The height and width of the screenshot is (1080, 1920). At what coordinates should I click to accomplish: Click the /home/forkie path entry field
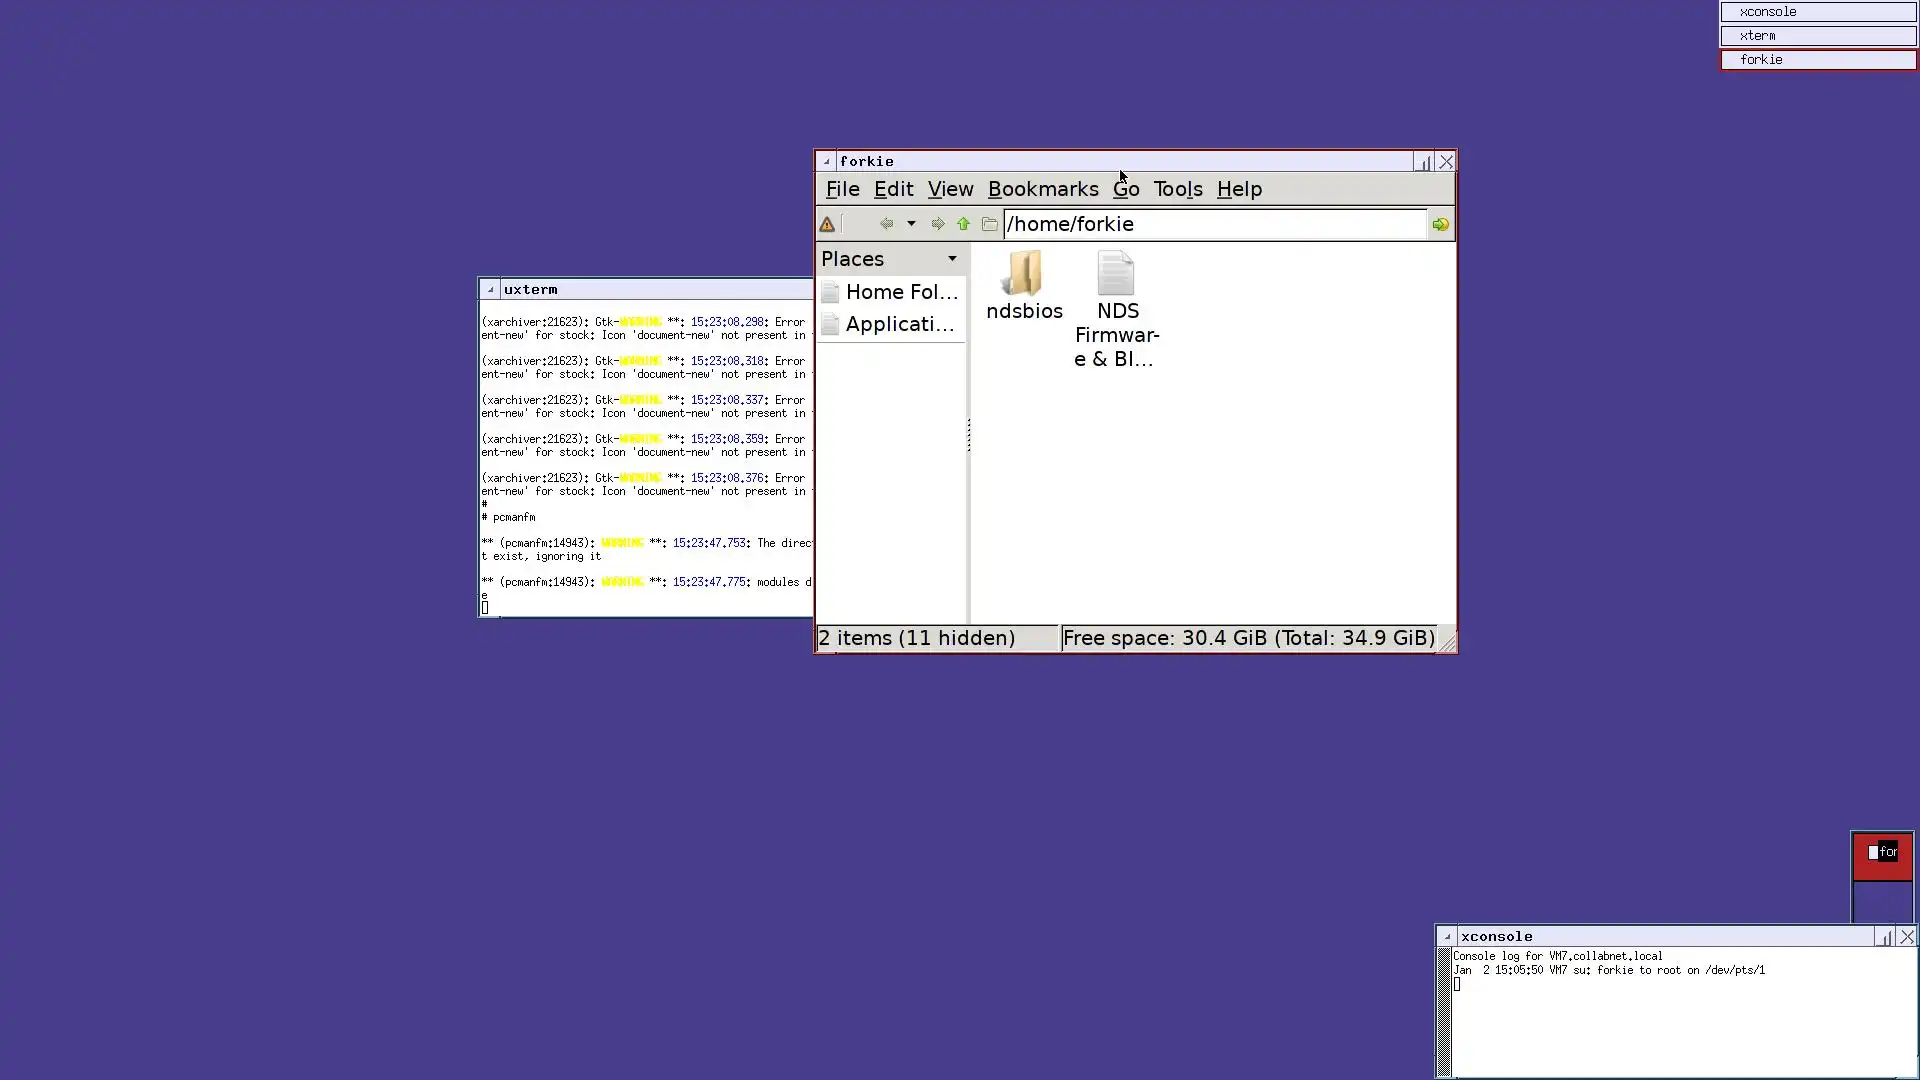tap(1214, 224)
